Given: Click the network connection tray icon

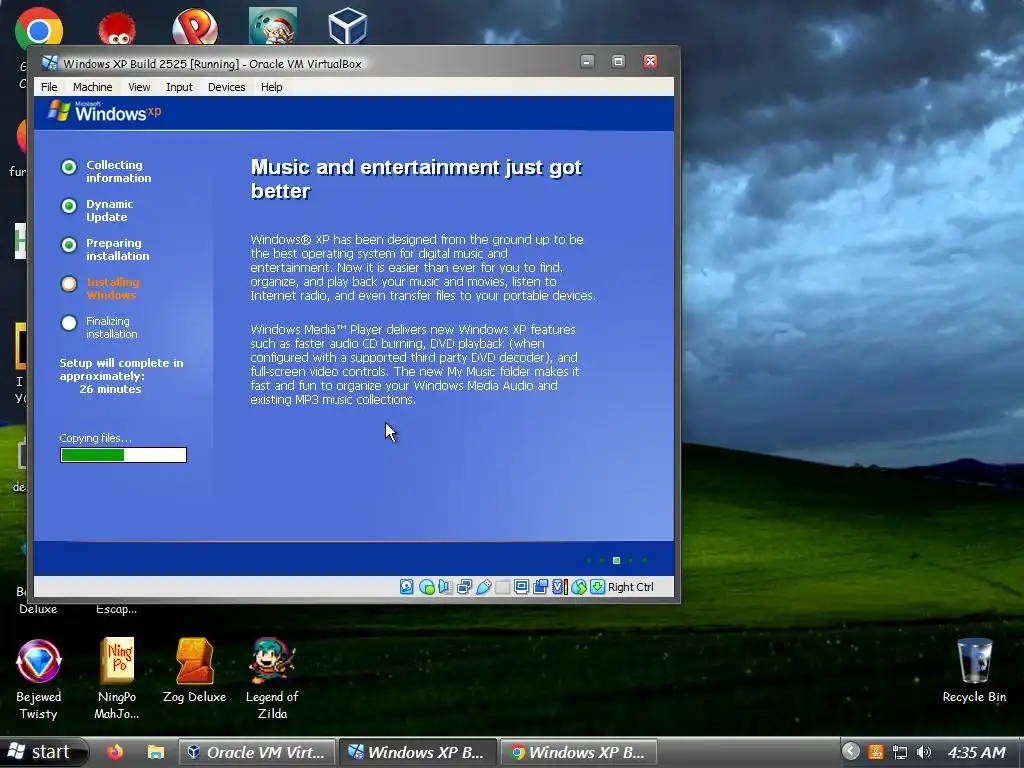Looking at the screenshot, I should tap(900, 752).
